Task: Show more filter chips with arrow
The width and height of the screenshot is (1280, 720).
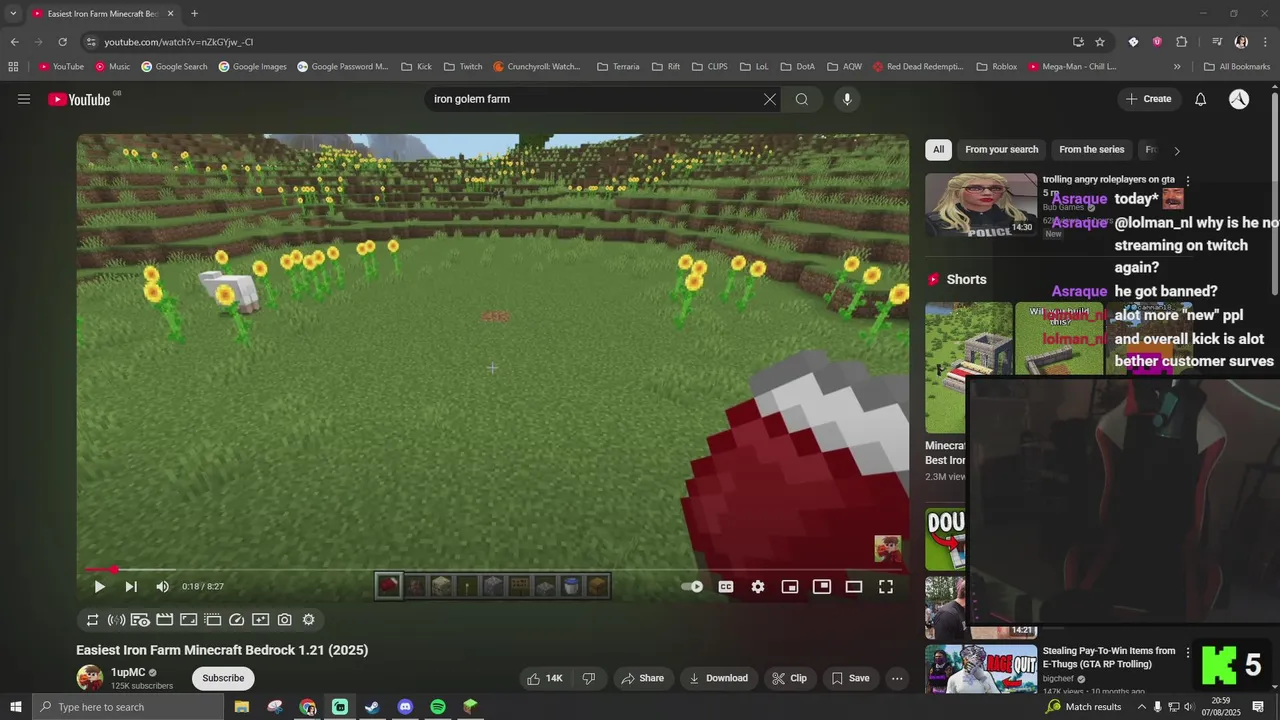Action: [1176, 151]
